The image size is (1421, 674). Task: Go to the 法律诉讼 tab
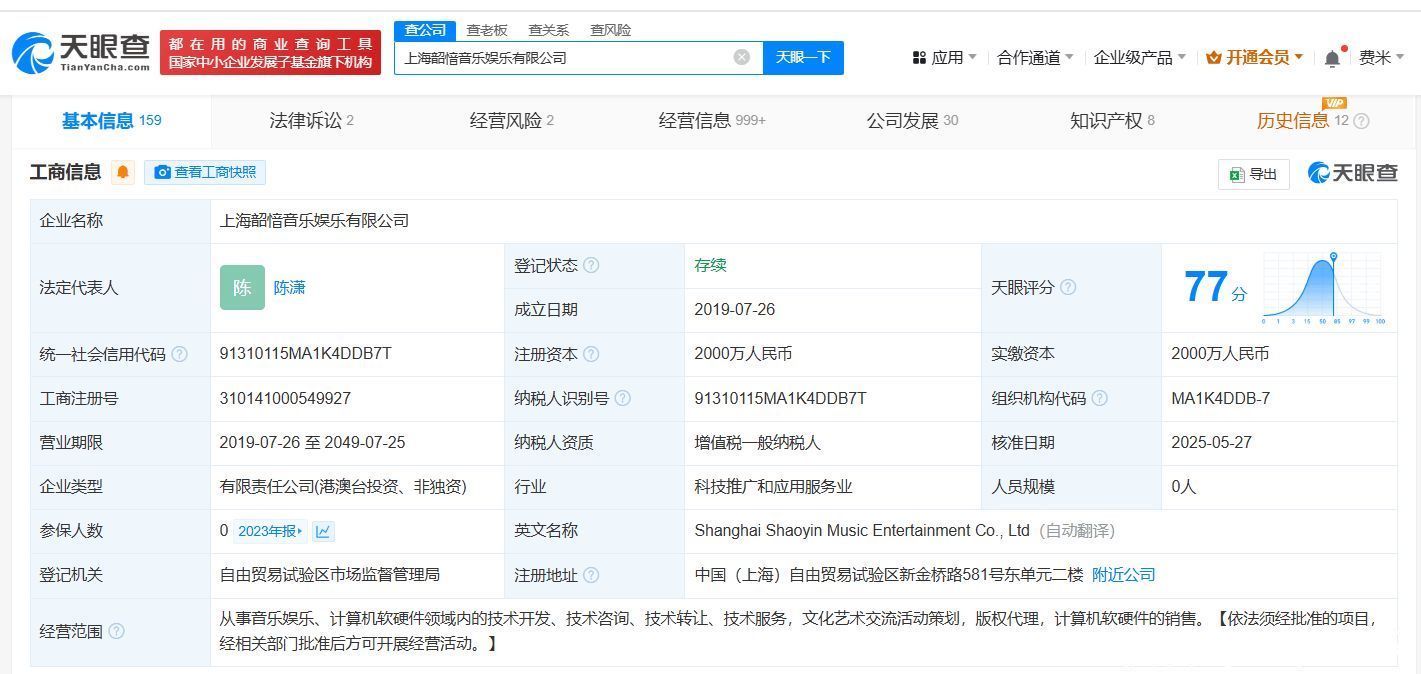pos(311,121)
